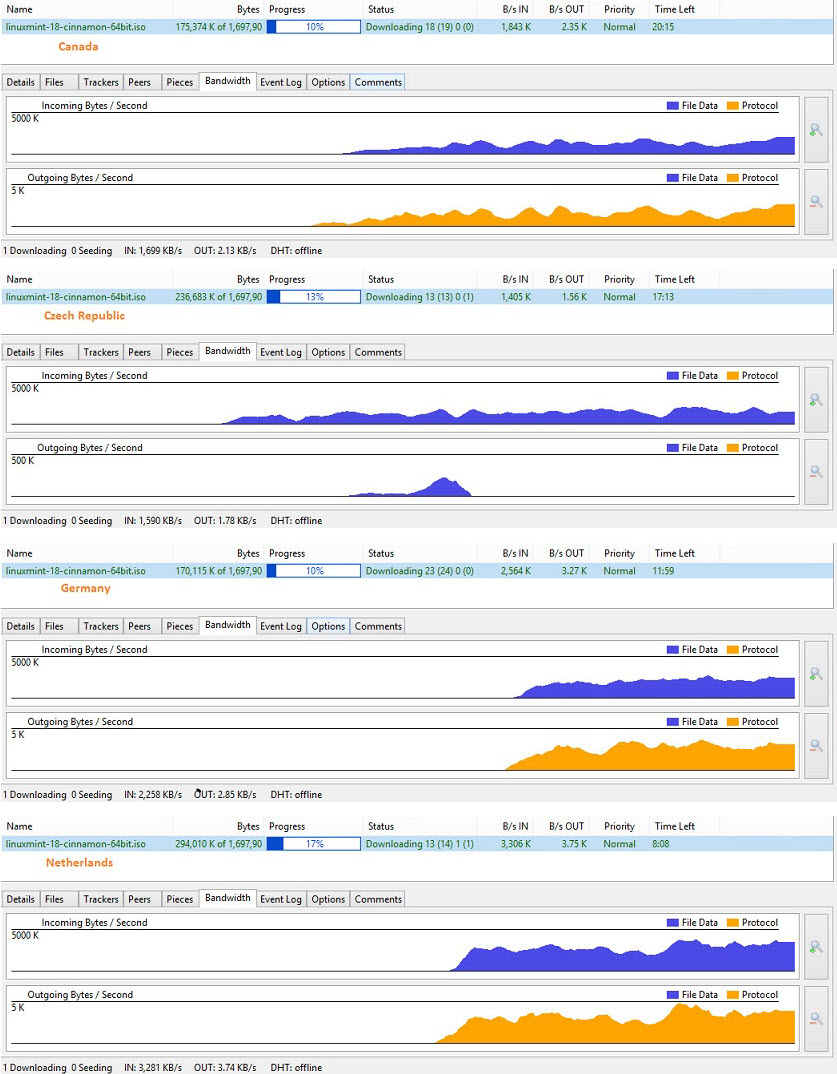Click the '175,374 K of 1,697,90' bytes value
837x1074 pixels.
[x=218, y=27]
